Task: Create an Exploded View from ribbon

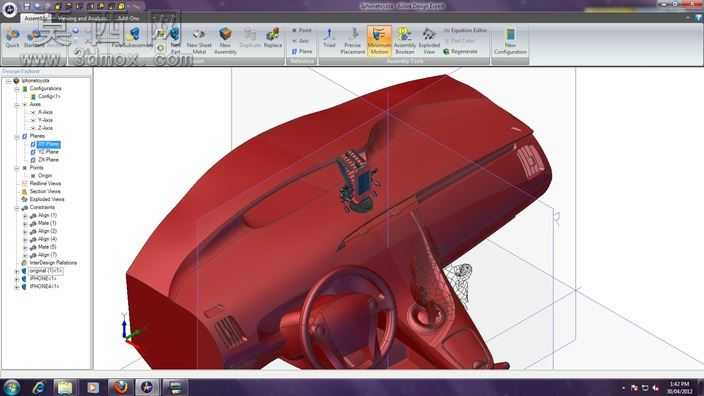Action: [x=429, y=41]
